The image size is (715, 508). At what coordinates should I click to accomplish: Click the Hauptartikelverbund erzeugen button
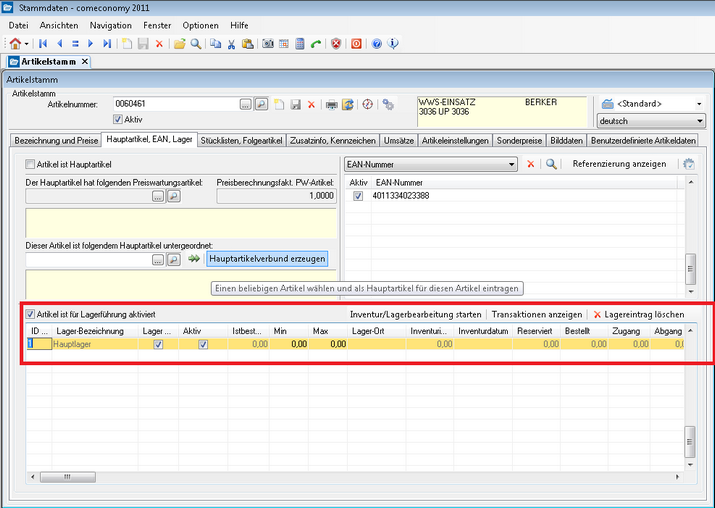[x=266, y=259]
